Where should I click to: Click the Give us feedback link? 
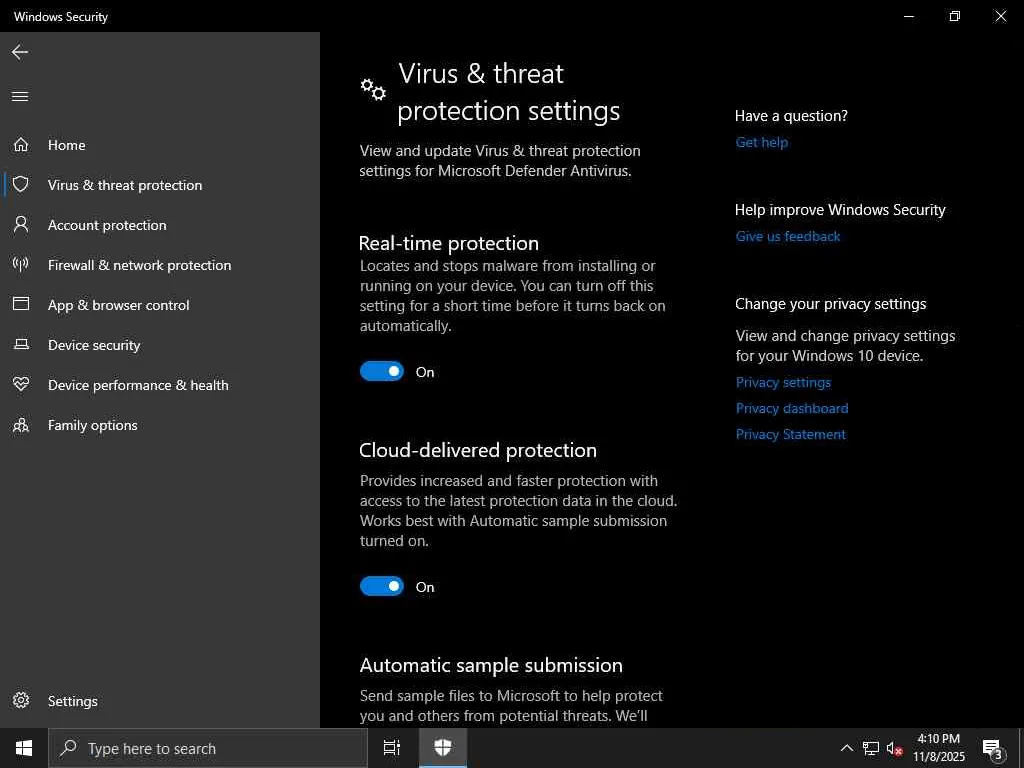[x=788, y=236]
